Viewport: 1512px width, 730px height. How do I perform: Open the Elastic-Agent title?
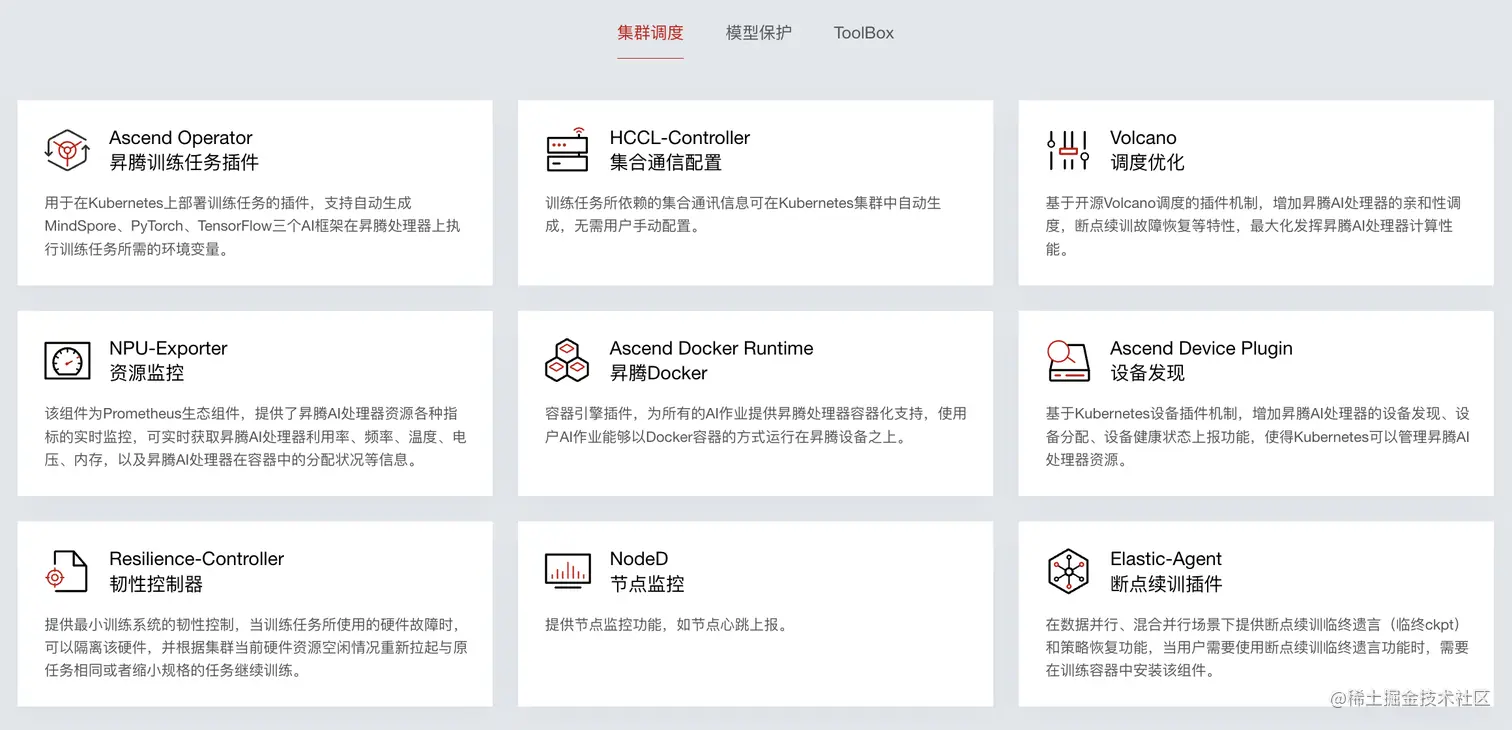(x=1166, y=559)
